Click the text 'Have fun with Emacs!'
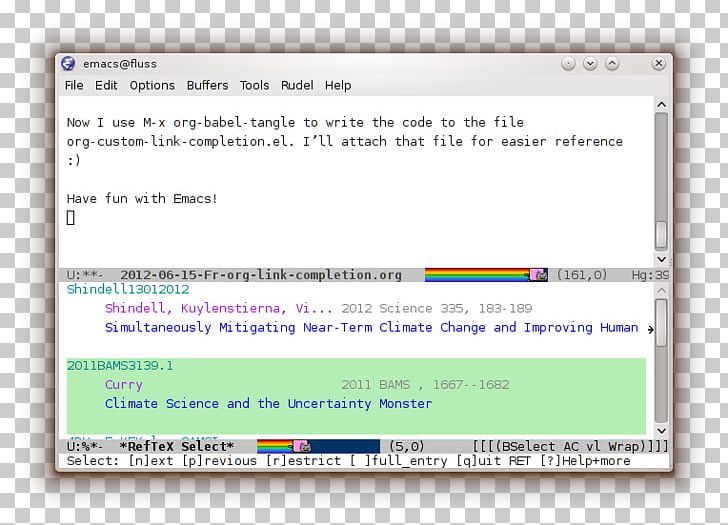Viewport: 728px width, 525px height. (142, 199)
